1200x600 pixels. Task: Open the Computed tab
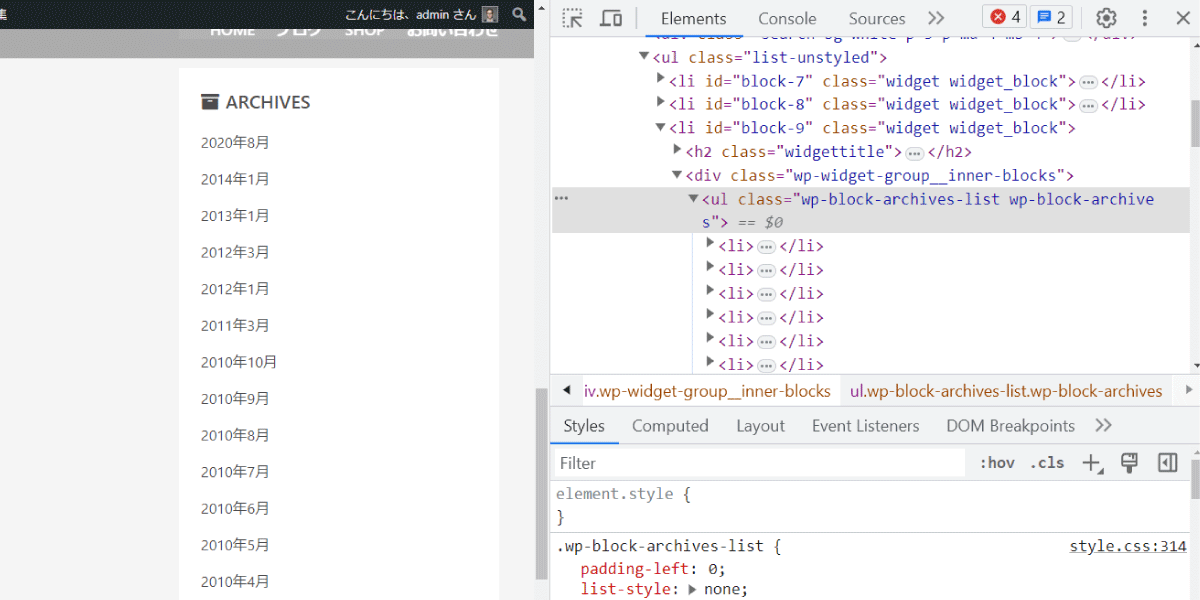[x=670, y=426]
